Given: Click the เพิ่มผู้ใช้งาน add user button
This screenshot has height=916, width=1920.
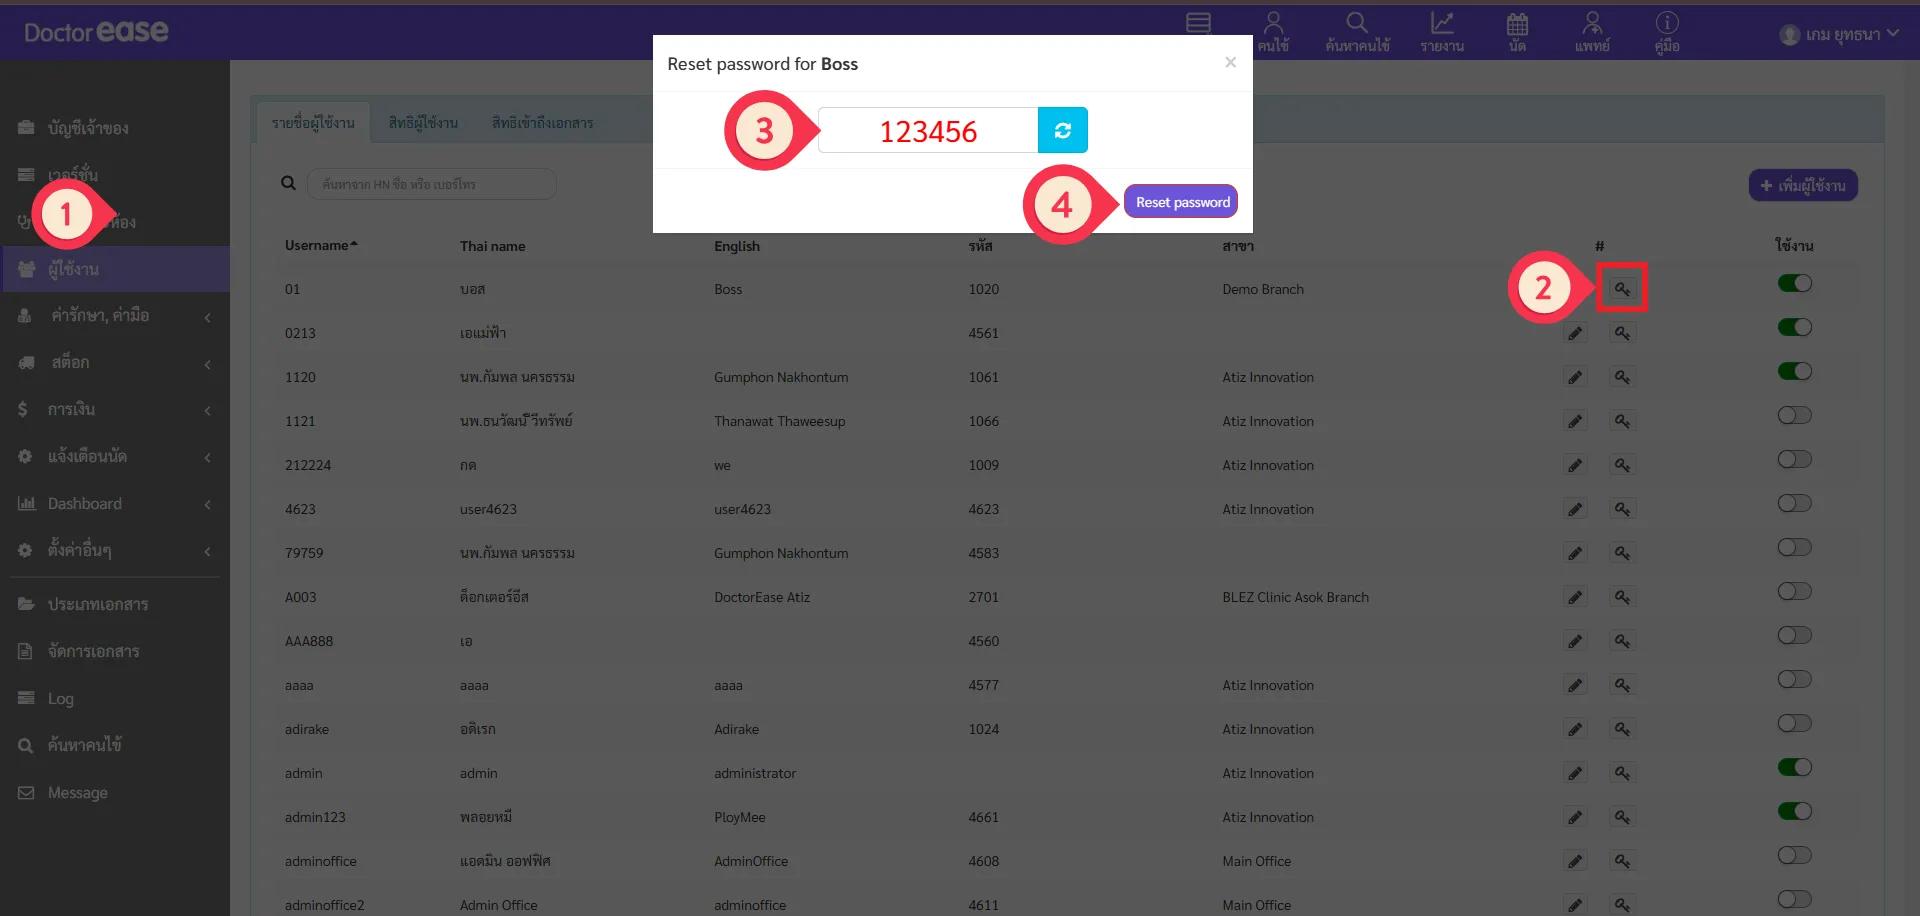Looking at the screenshot, I should click(x=1802, y=186).
